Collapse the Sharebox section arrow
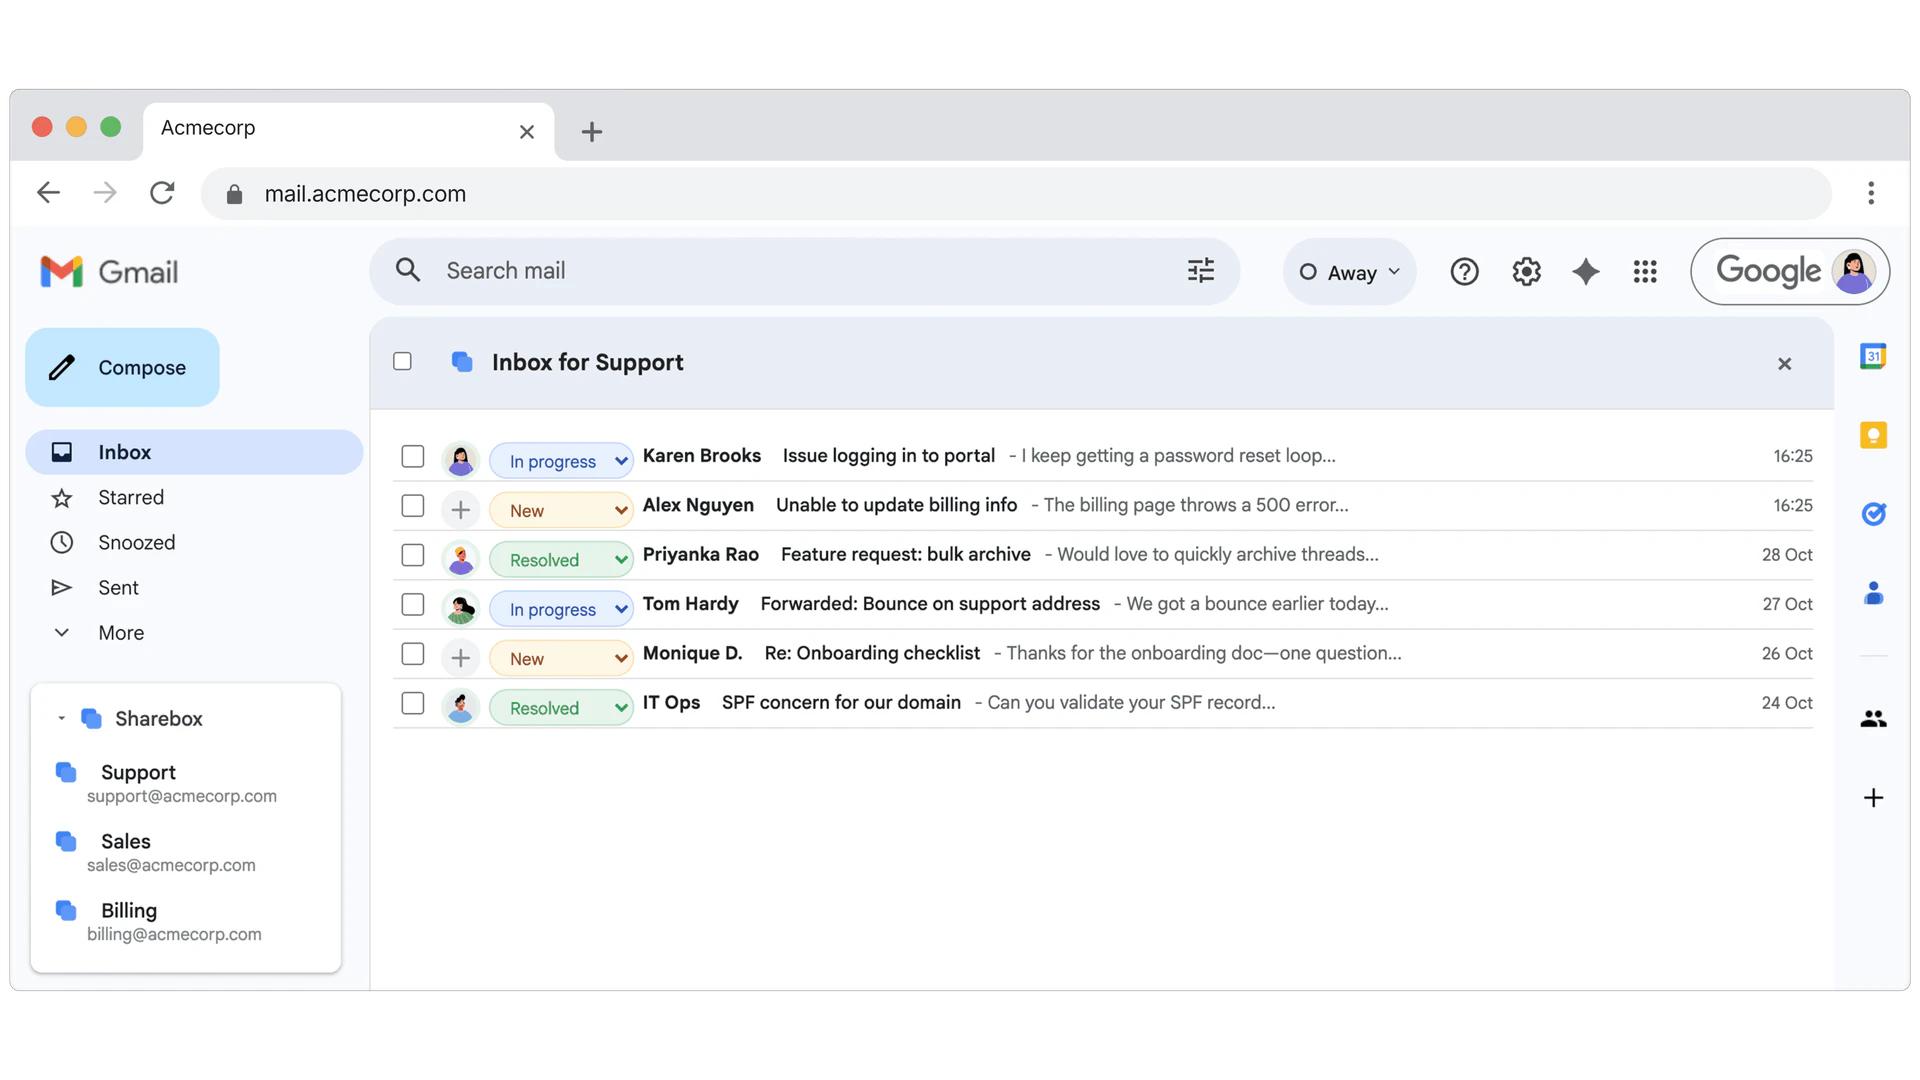 (x=61, y=719)
